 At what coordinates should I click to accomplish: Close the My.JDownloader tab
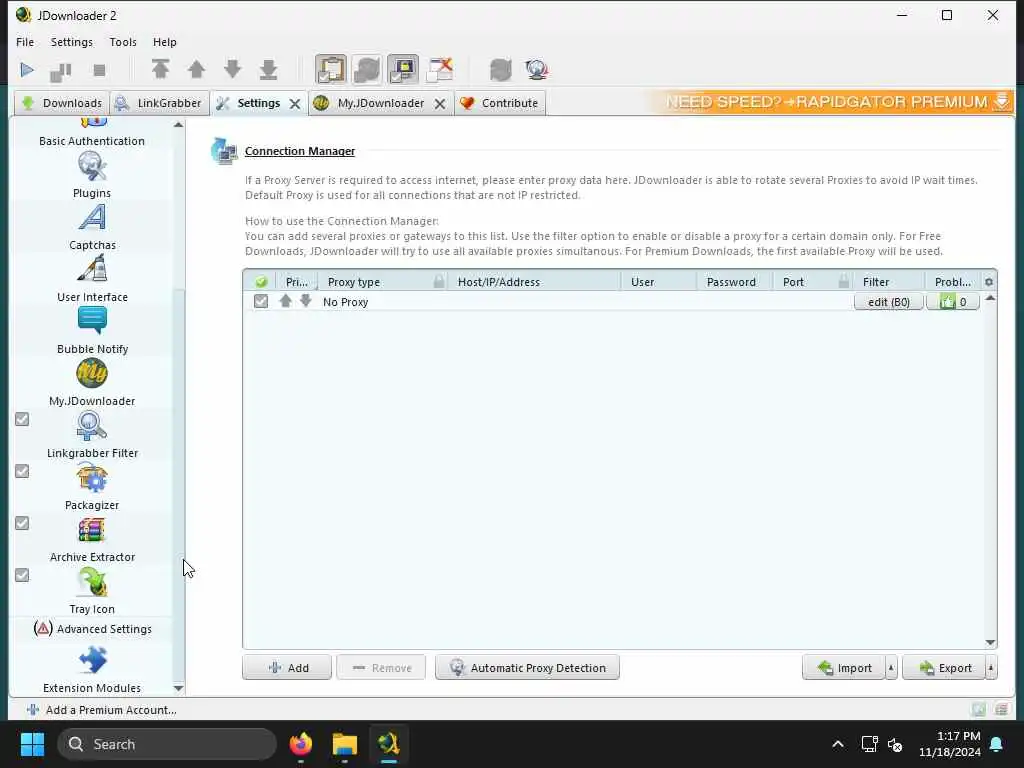tap(440, 104)
